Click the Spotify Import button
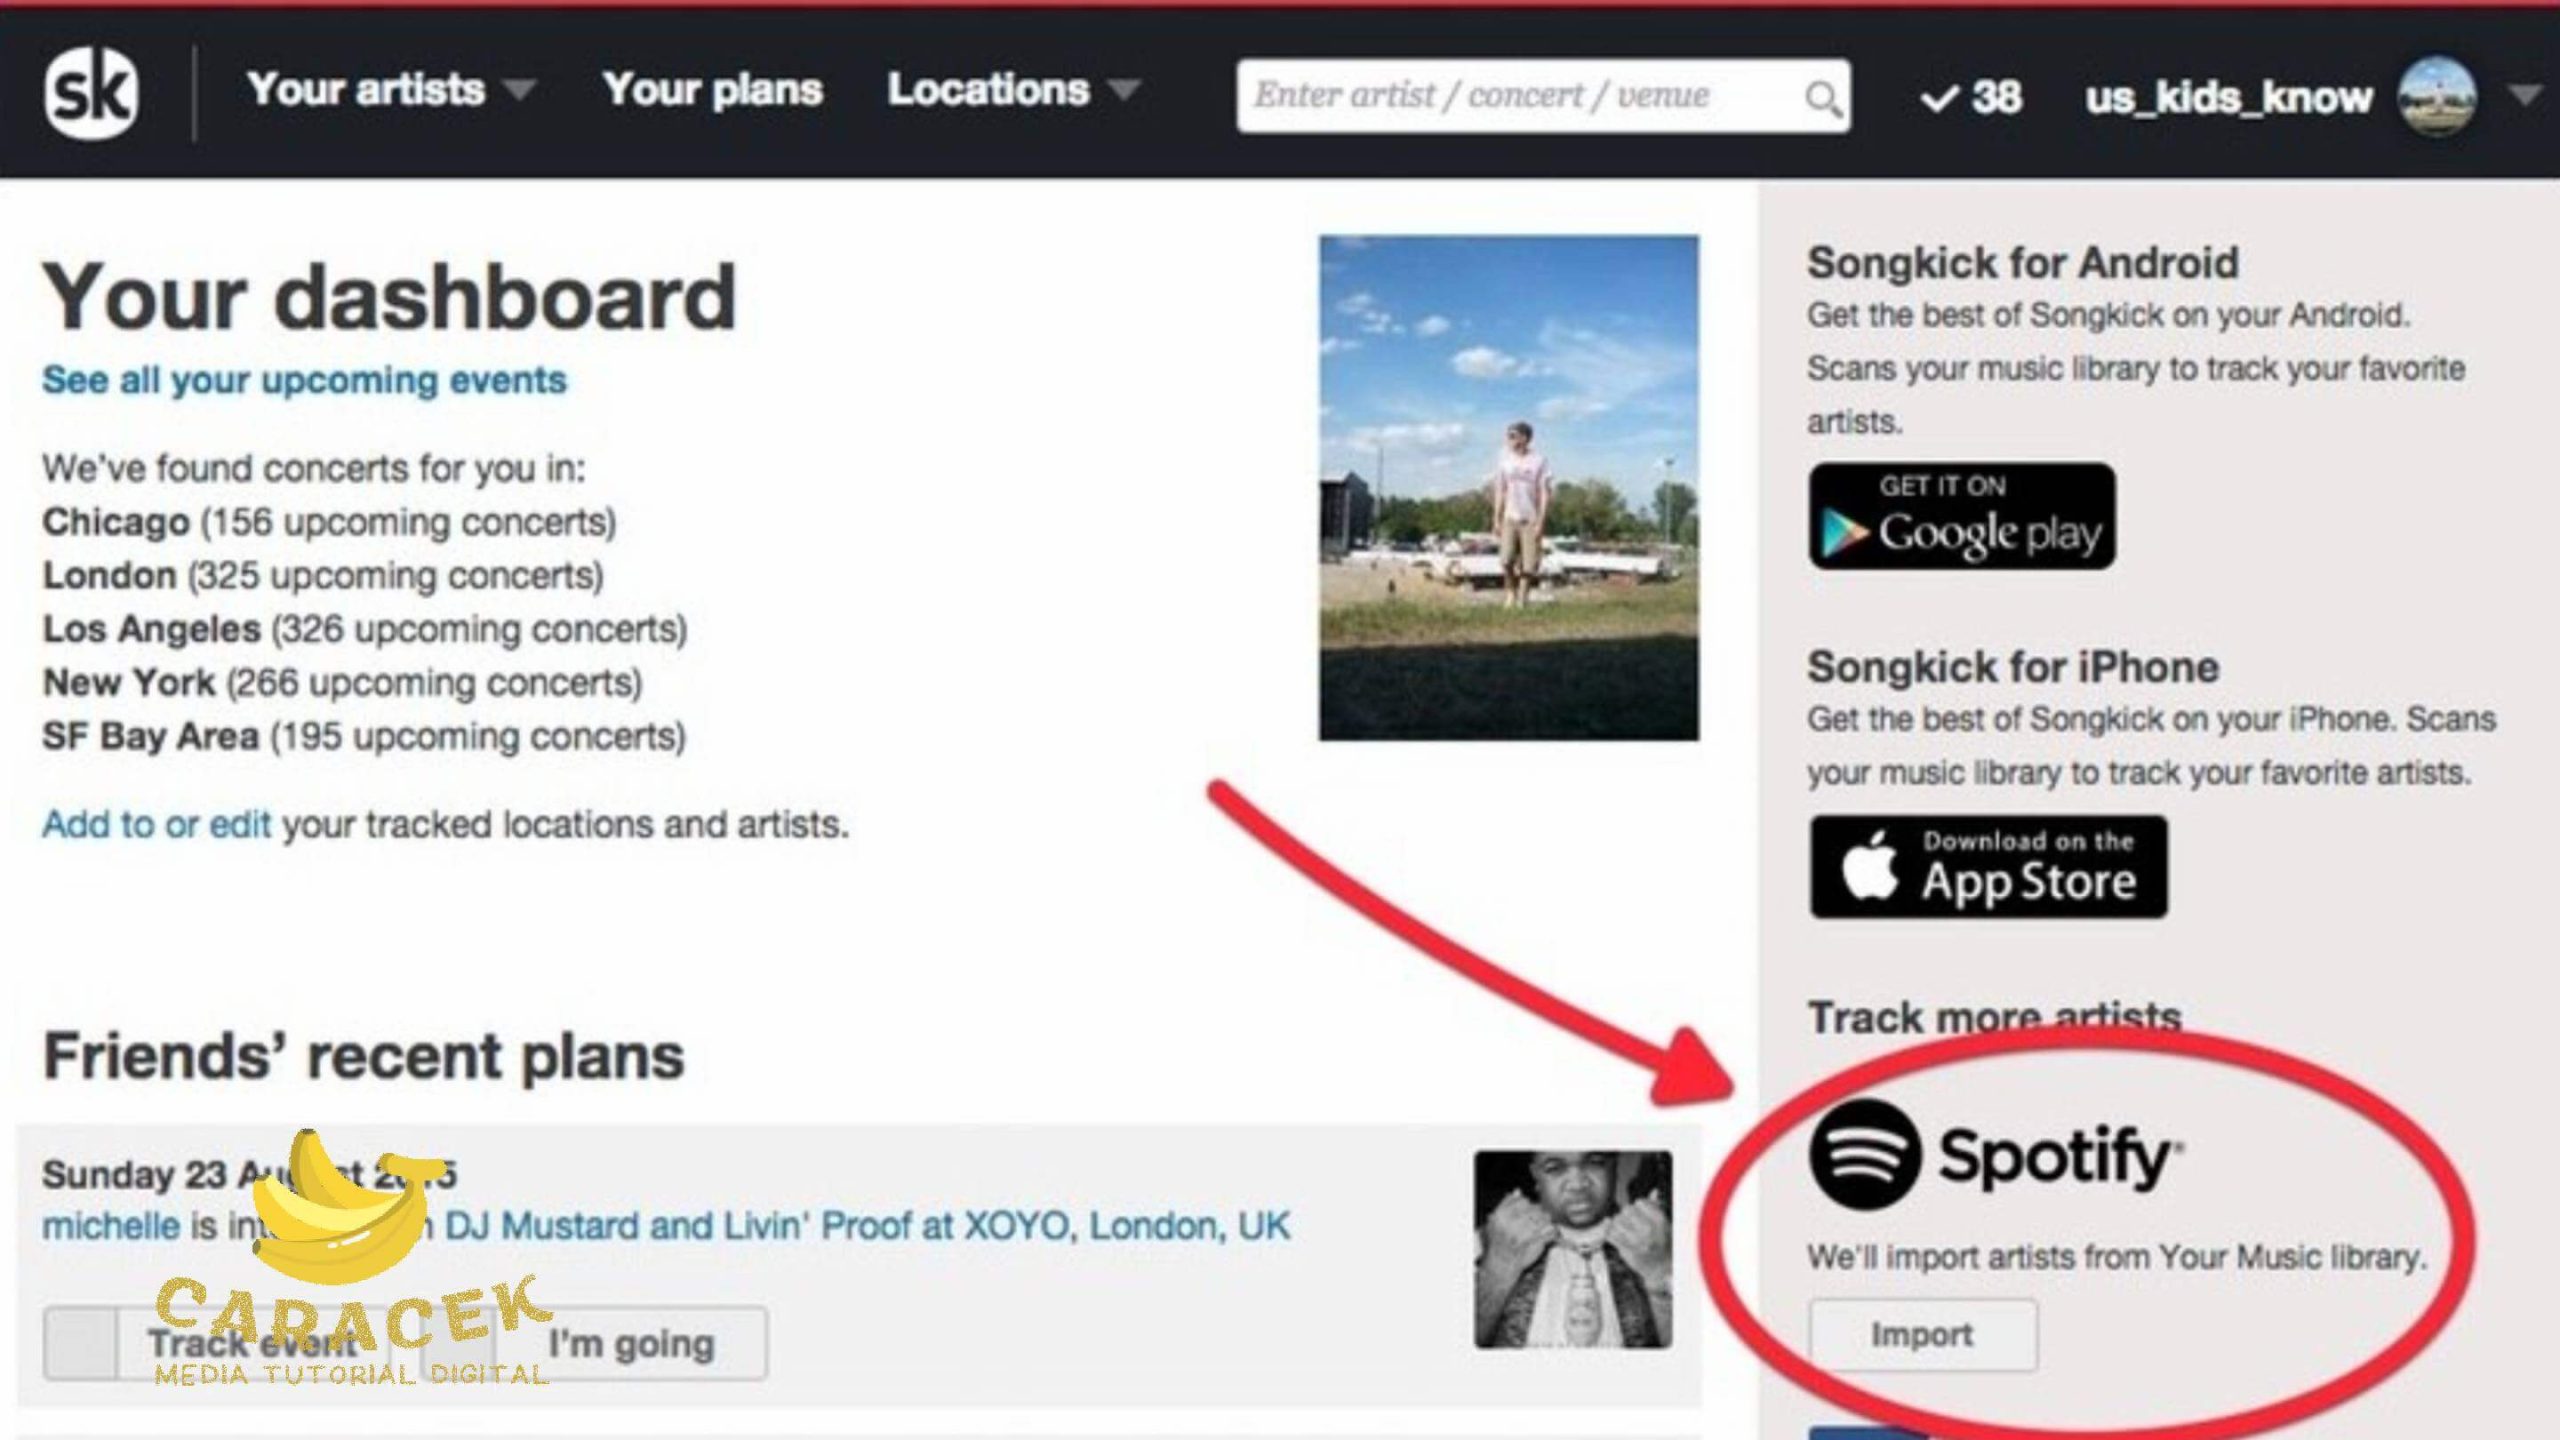2560x1440 pixels. pos(1922,1334)
